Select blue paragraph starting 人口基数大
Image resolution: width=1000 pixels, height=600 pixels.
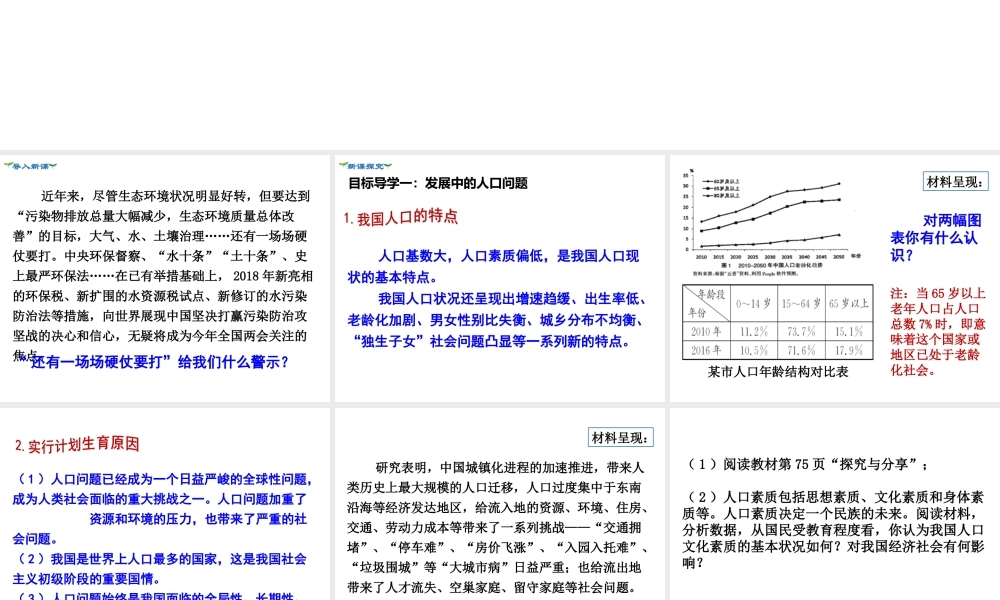[x=493, y=265]
